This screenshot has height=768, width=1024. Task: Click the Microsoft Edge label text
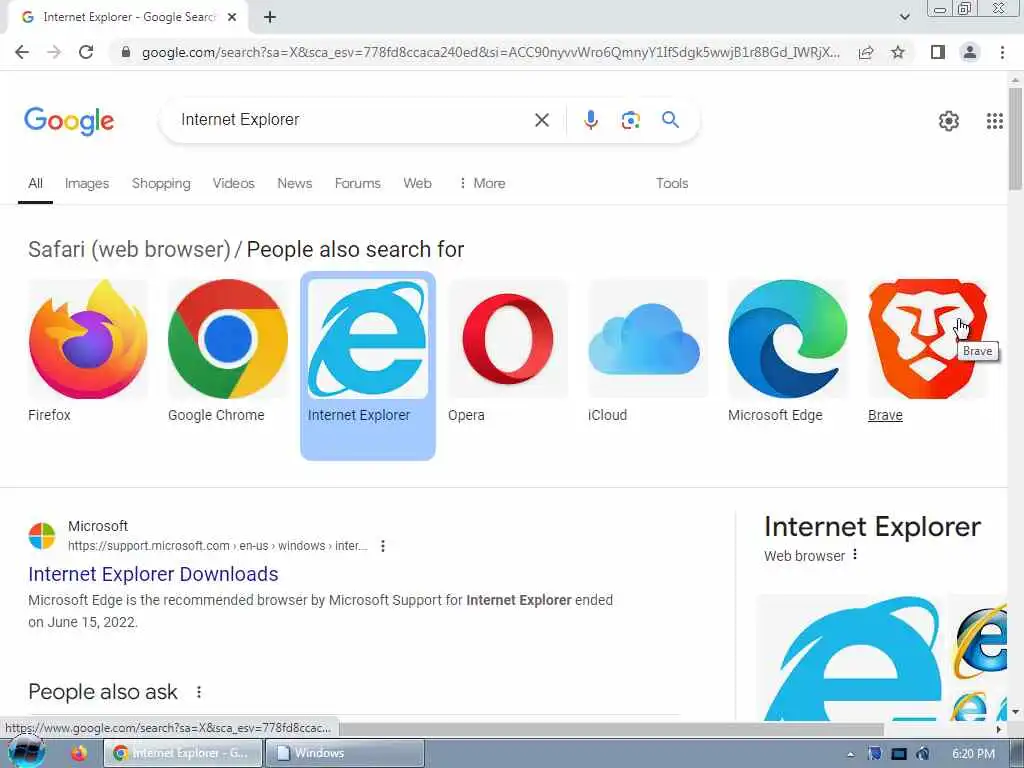[x=775, y=415]
